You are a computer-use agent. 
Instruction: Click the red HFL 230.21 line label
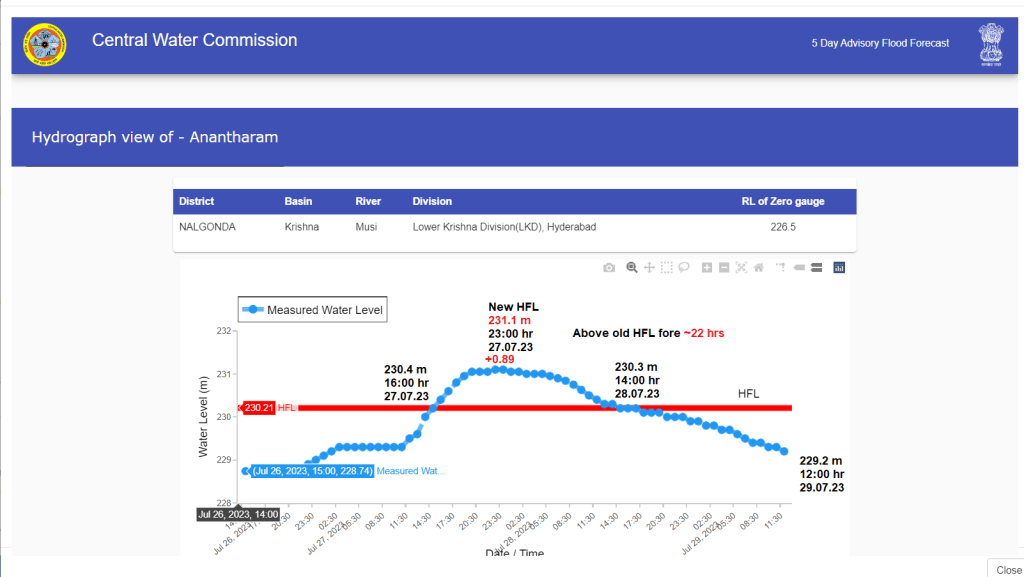(x=260, y=408)
